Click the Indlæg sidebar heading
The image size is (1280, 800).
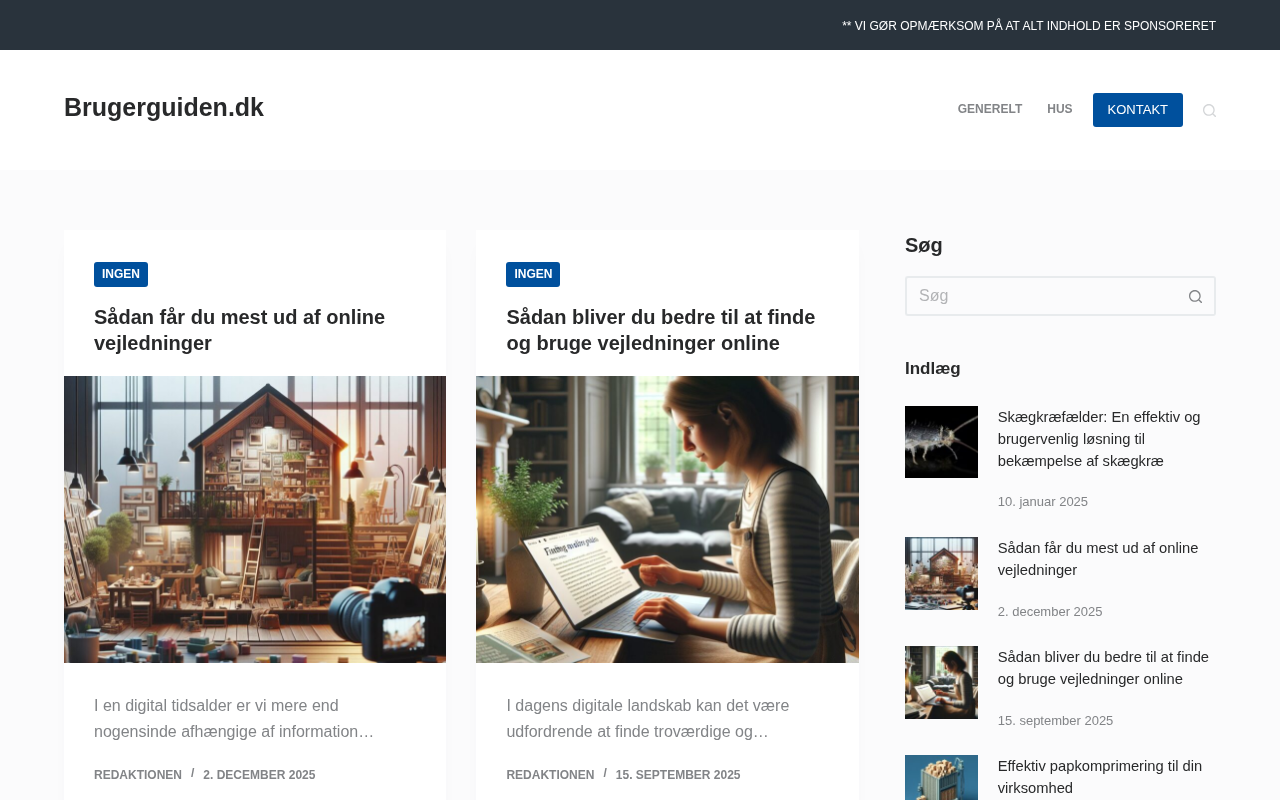tap(933, 368)
